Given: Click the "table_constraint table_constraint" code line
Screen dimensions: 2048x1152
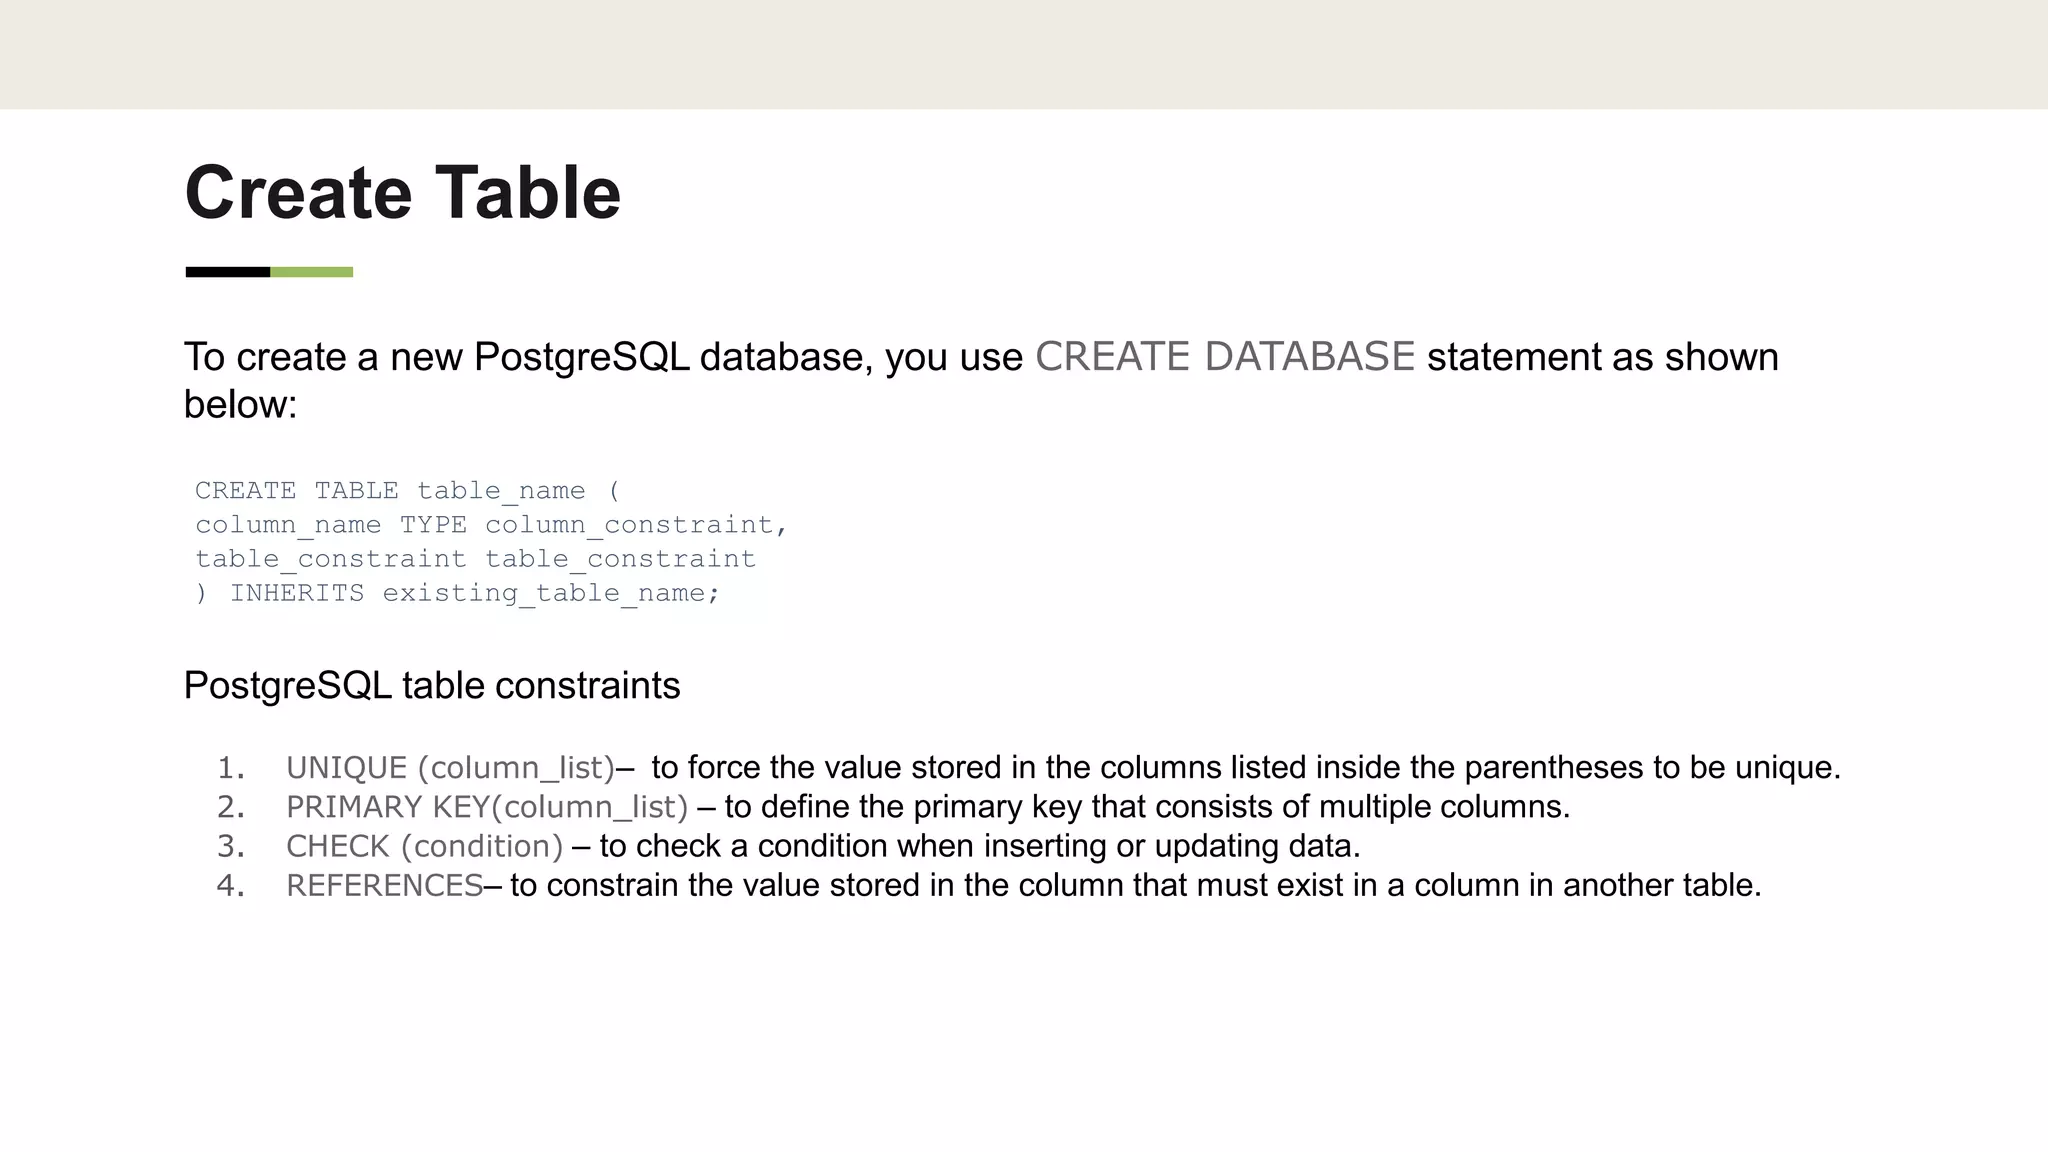Looking at the screenshot, I should 475,559.
